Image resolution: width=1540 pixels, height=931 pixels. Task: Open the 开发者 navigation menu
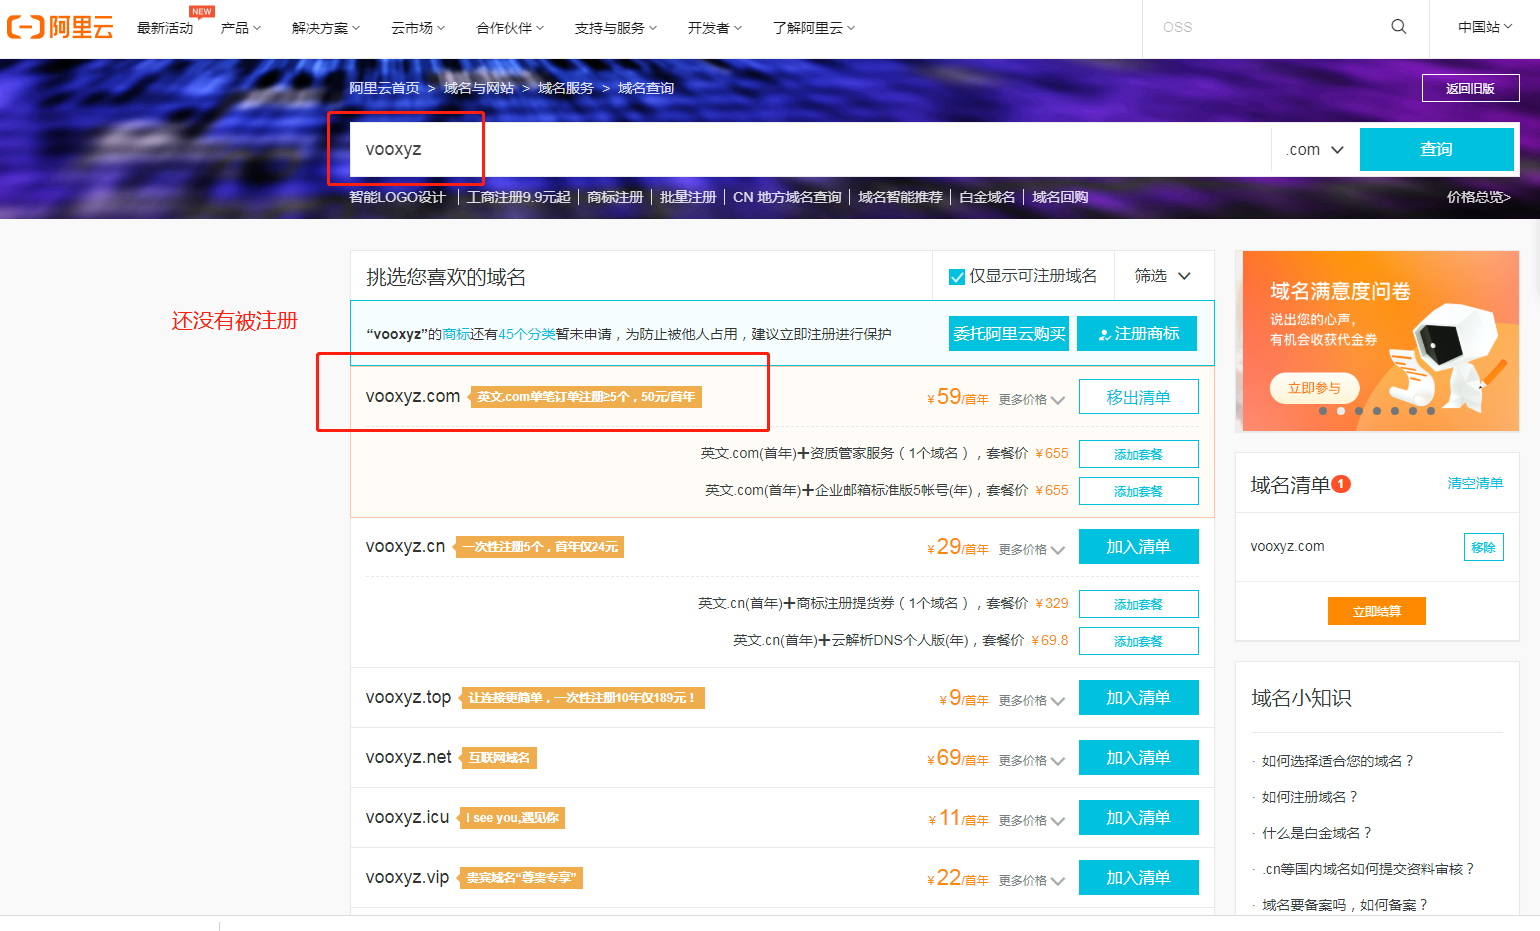click(x=714, y=27)
